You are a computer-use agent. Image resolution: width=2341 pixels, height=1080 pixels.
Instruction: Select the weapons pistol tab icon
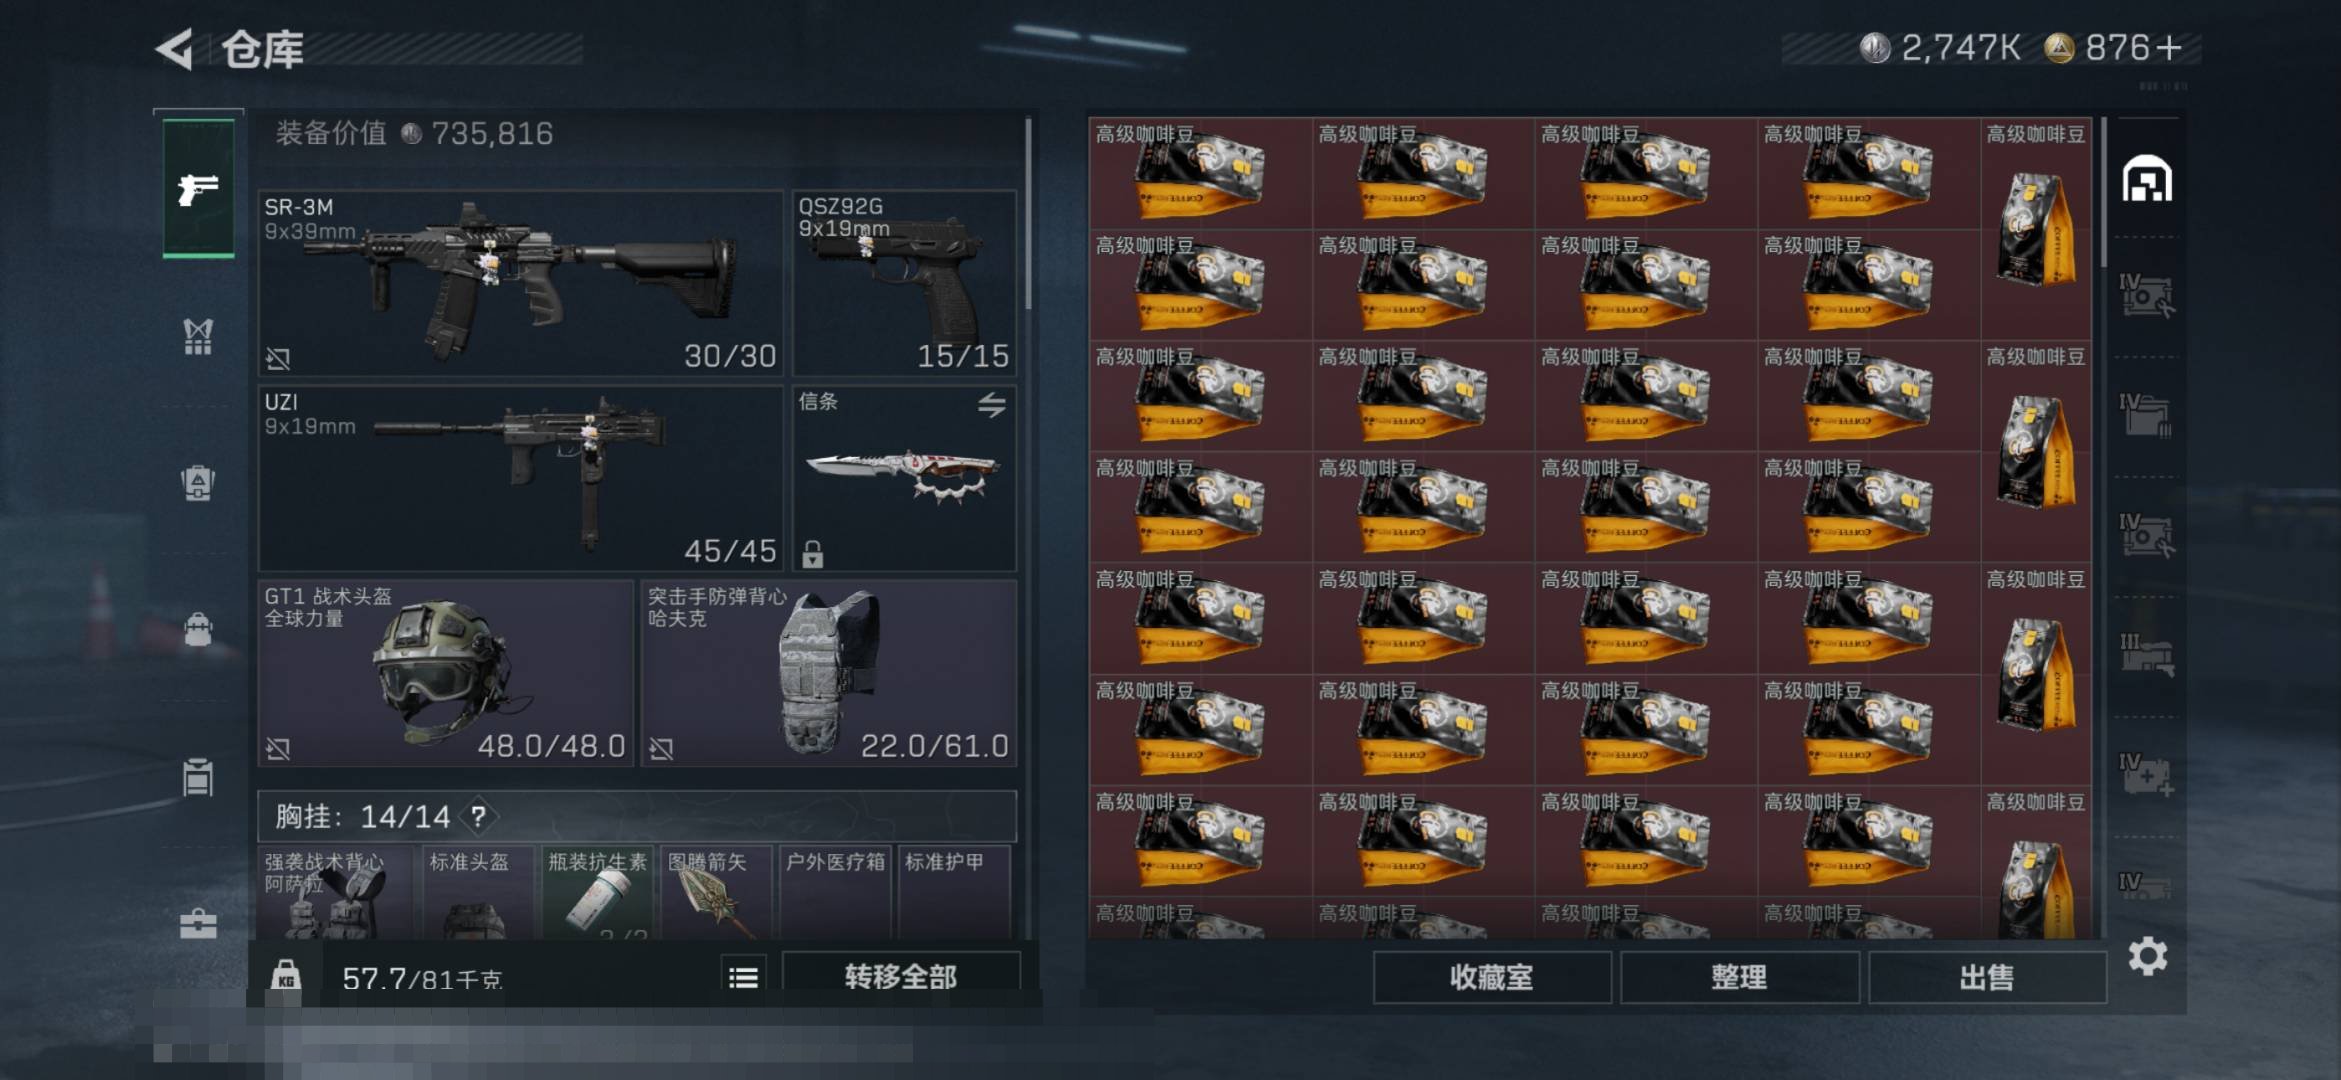(198, 188)
